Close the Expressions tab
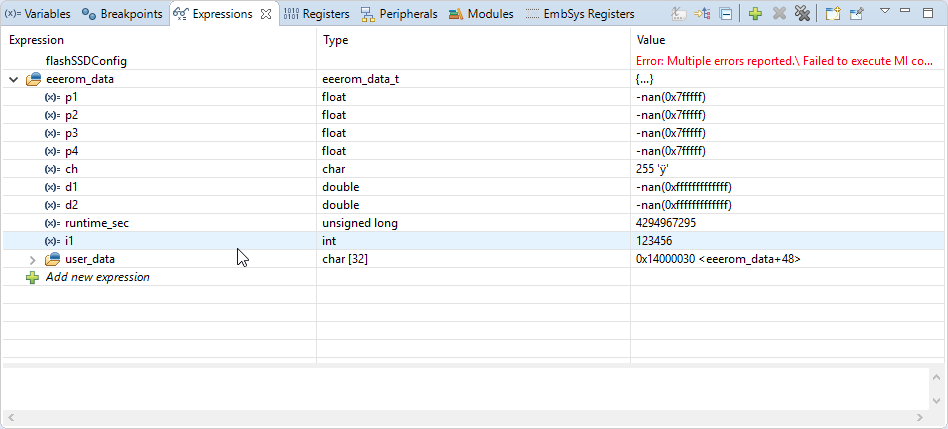This screenshot has height=429, width=948. (x=266, y=14)
